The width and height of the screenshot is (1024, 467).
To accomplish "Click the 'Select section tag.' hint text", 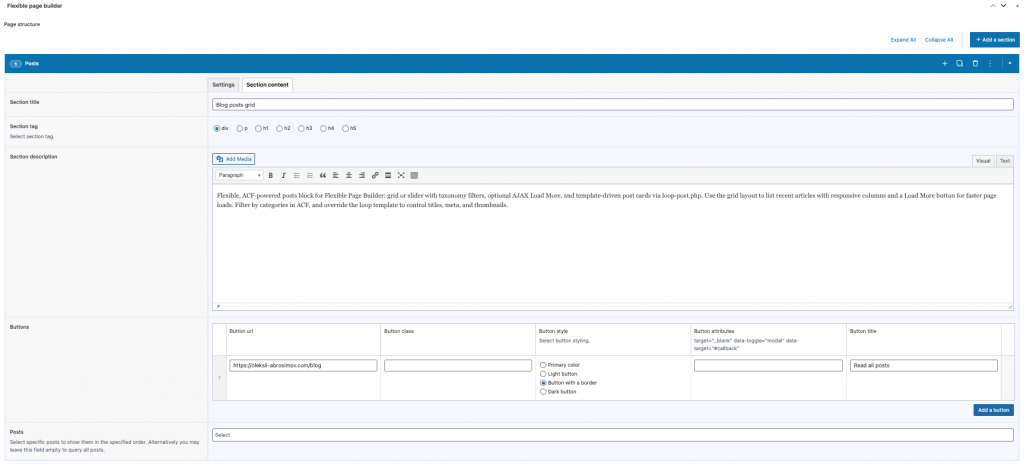I will (x=32, y=137).
